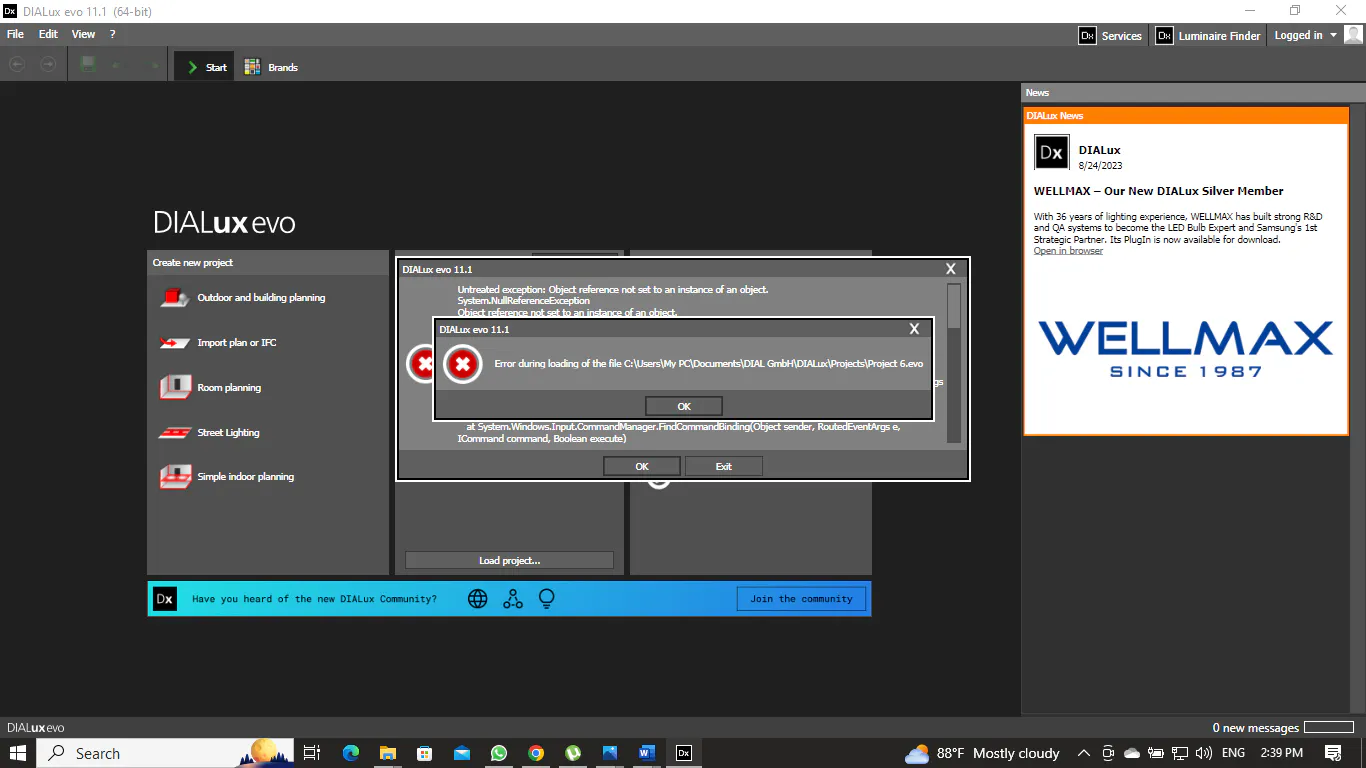Open the View menu
The height and width of the screenshot is (768, 1366).
84,34
